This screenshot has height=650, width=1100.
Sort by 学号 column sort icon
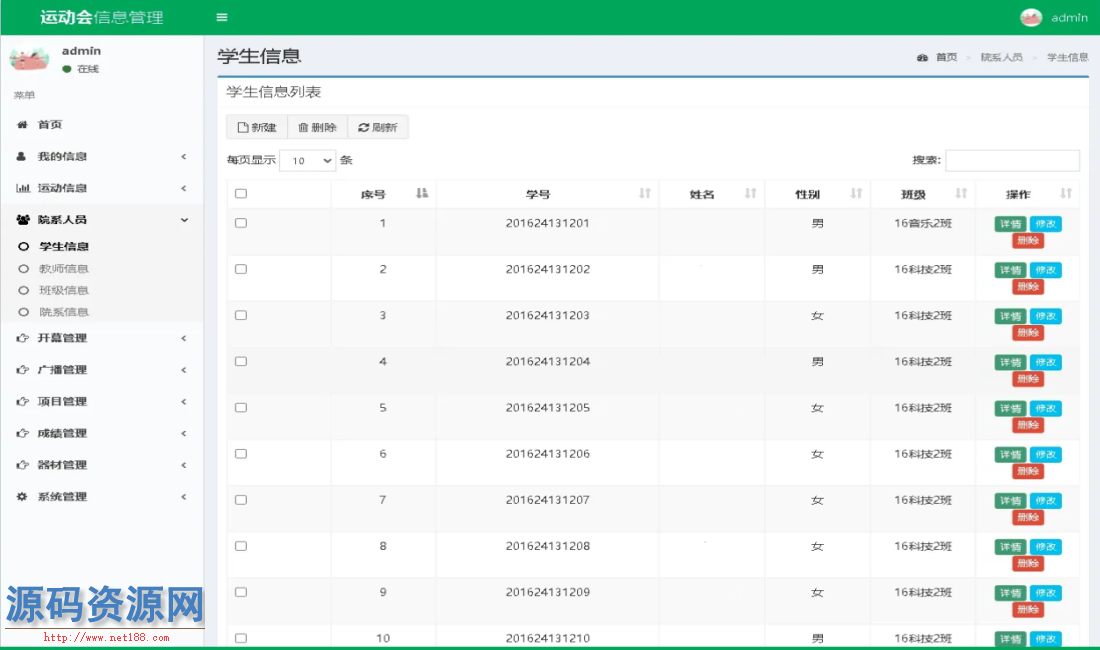click(645, 194)
